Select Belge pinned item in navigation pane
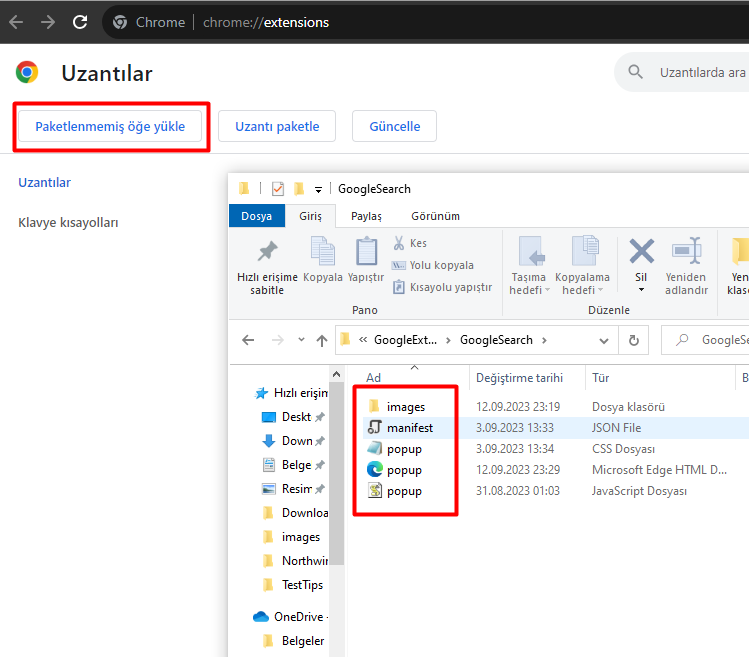 coord(293,464)
